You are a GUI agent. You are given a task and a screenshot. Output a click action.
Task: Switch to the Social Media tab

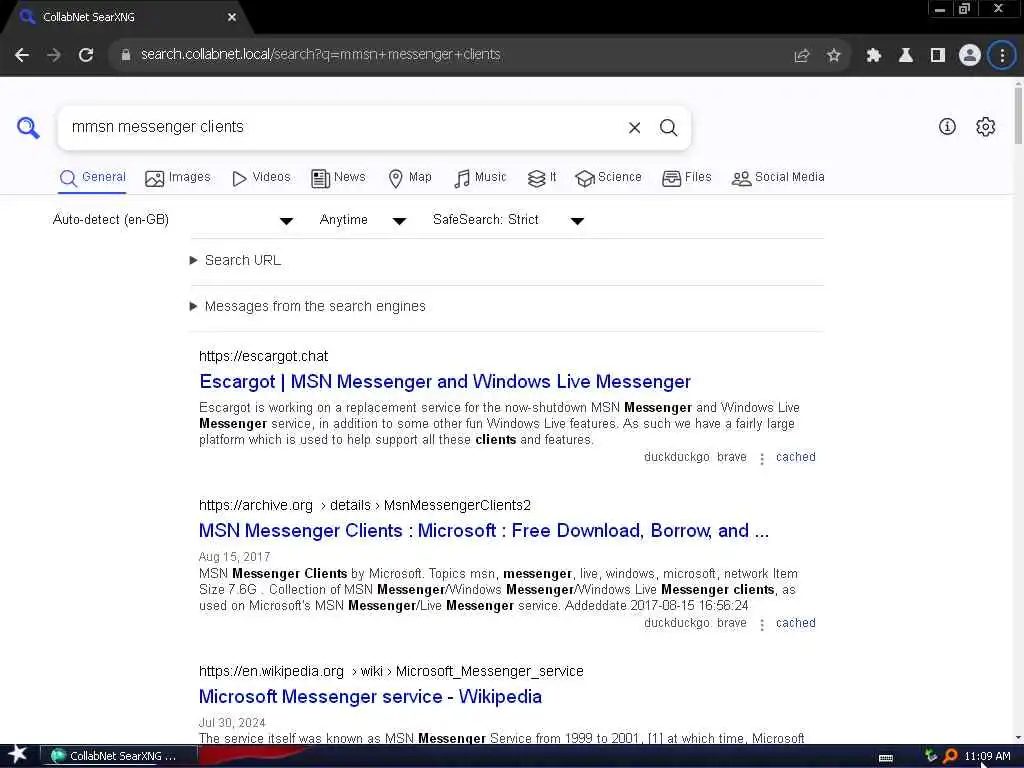pos(778,178)
